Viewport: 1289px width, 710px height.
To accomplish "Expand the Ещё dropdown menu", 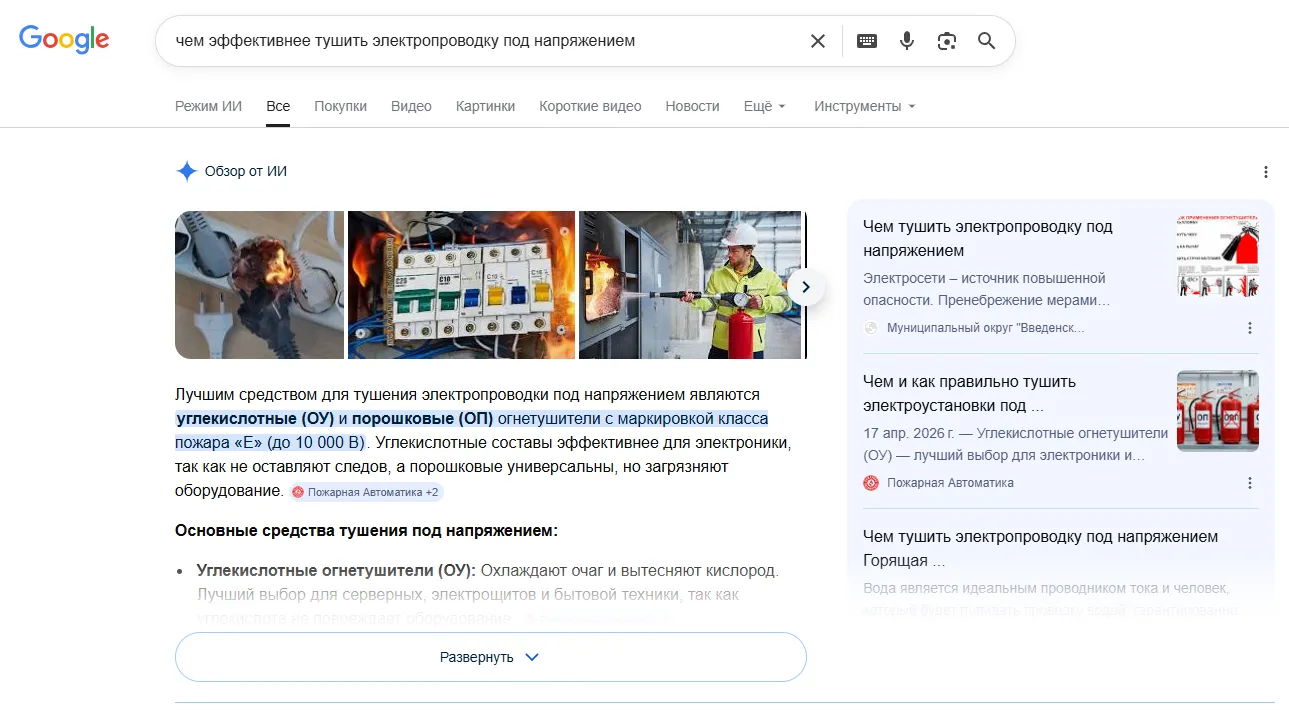I will tap(765, 106).
